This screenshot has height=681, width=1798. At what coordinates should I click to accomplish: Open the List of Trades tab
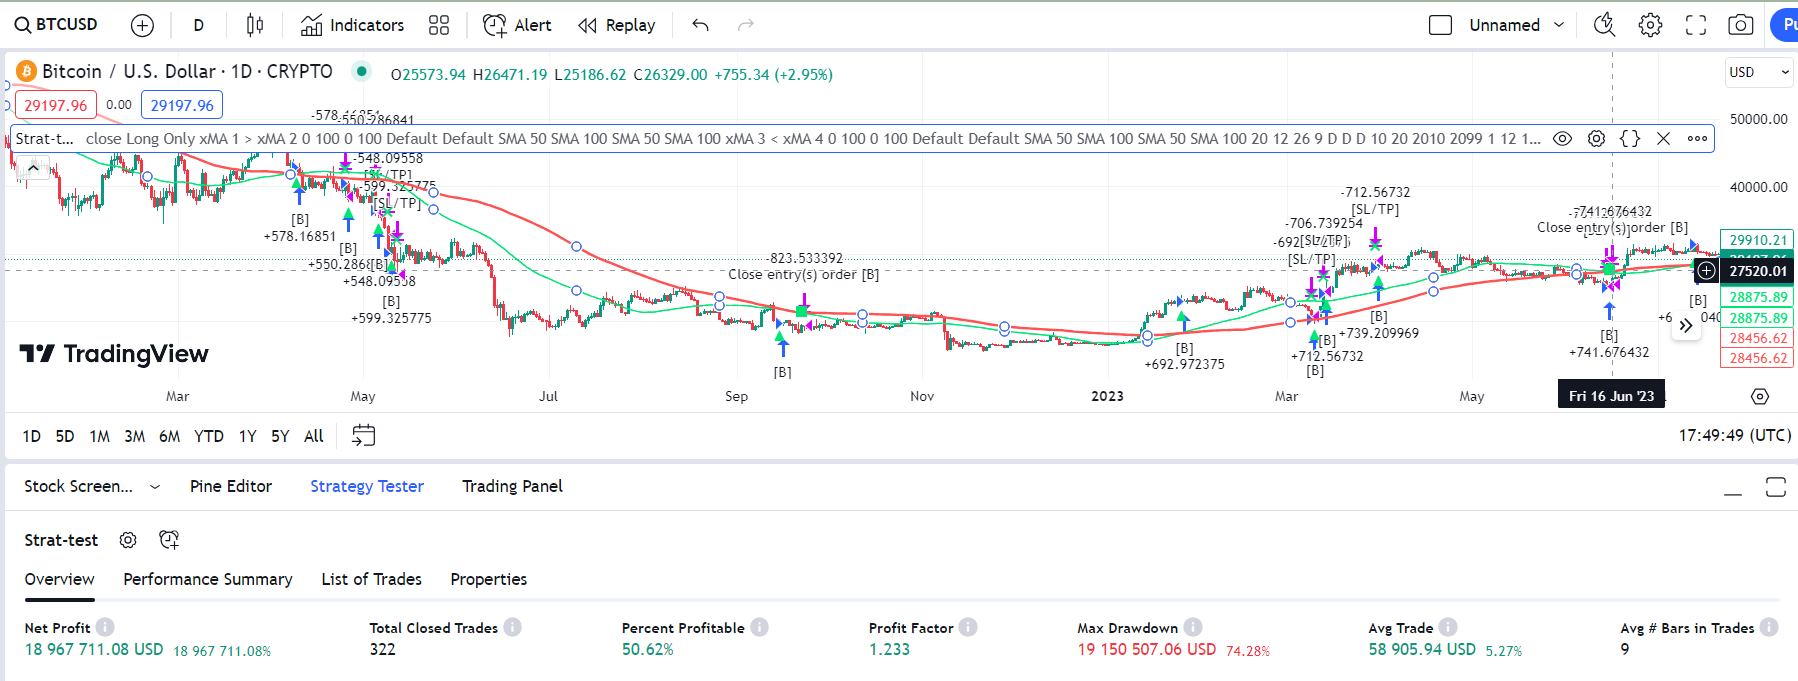pyautogui.click(x=371, y=579)
